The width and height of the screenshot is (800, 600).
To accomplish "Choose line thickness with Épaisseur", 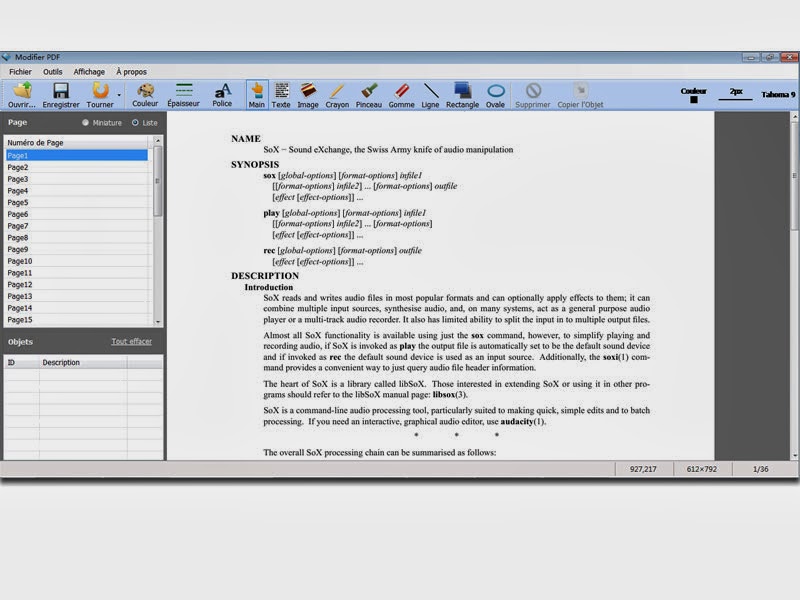I will click(184, 95).
